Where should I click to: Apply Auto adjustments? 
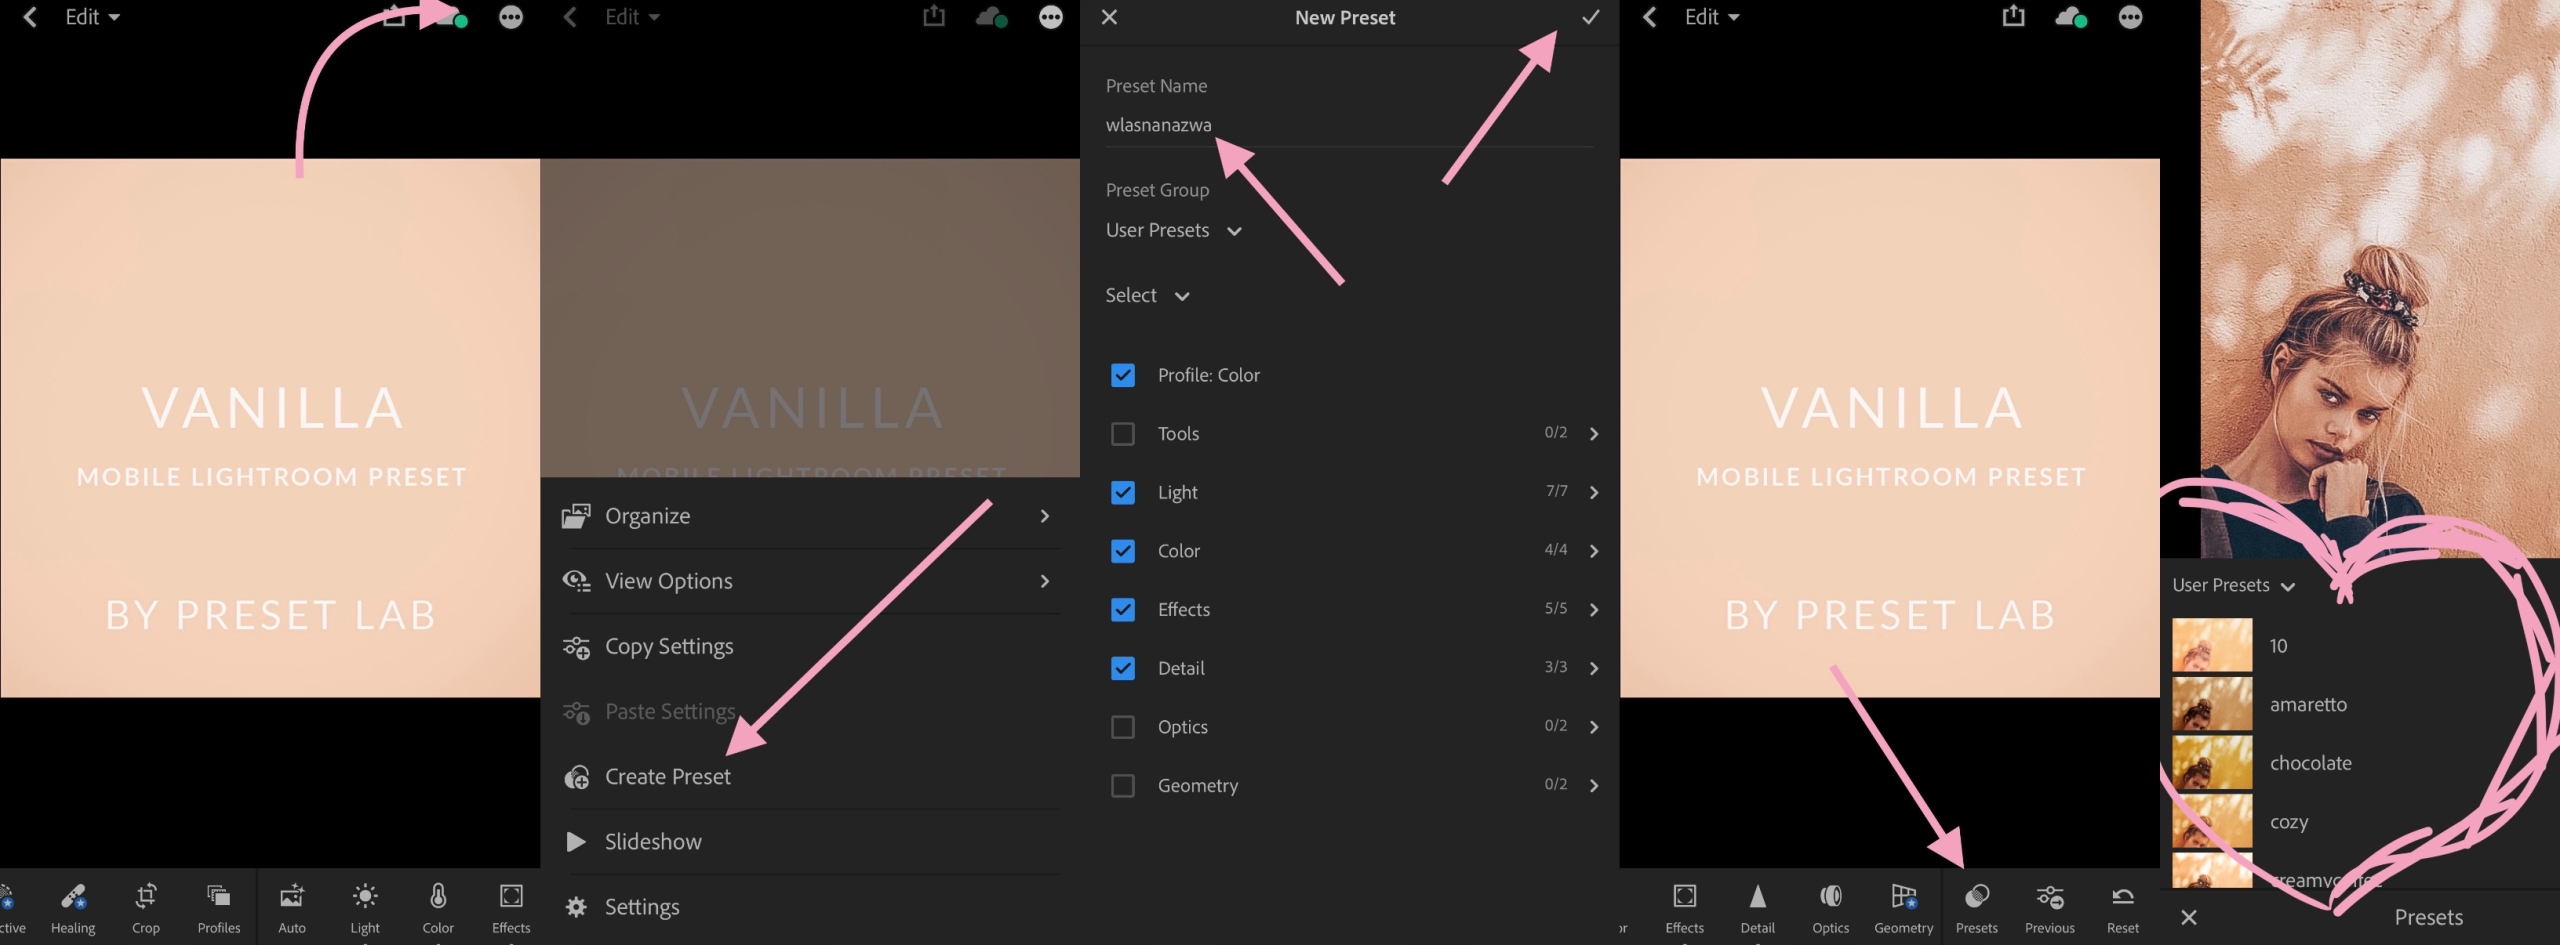click(x=291, y=905)
